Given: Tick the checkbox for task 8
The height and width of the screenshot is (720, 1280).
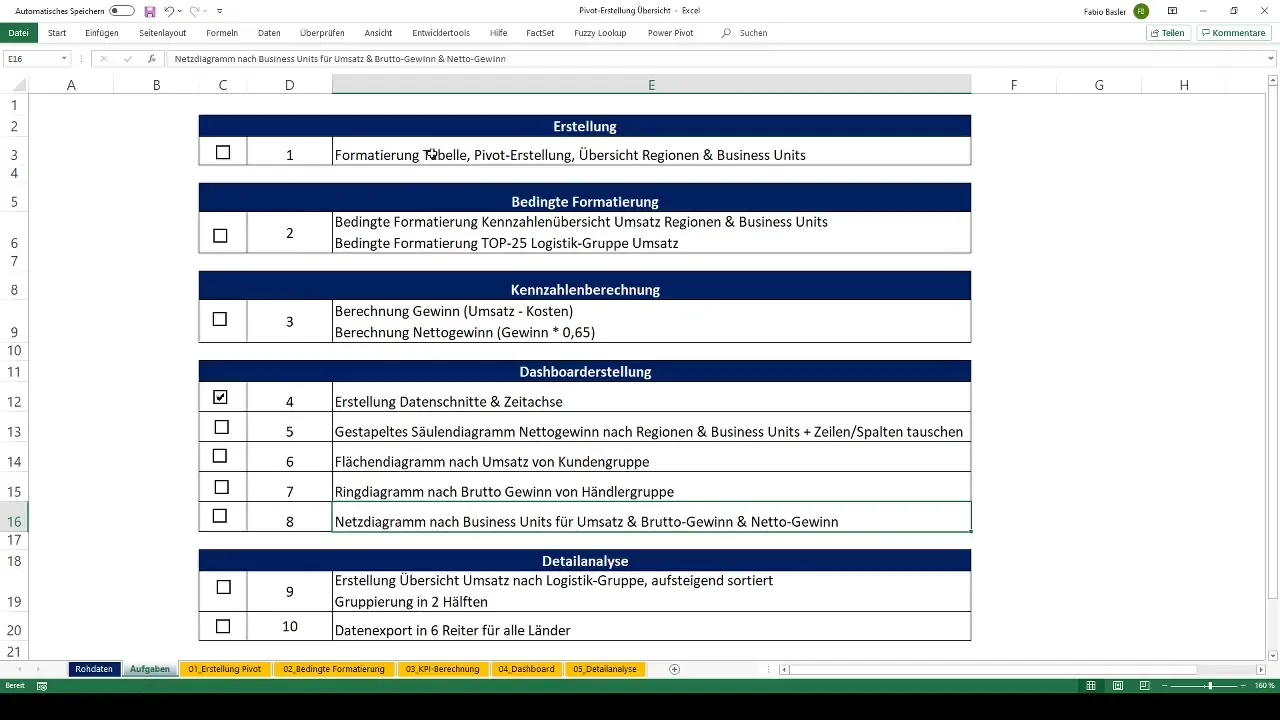Looking at the screenshot, I should pyautogui.click(x=220, y=516).
